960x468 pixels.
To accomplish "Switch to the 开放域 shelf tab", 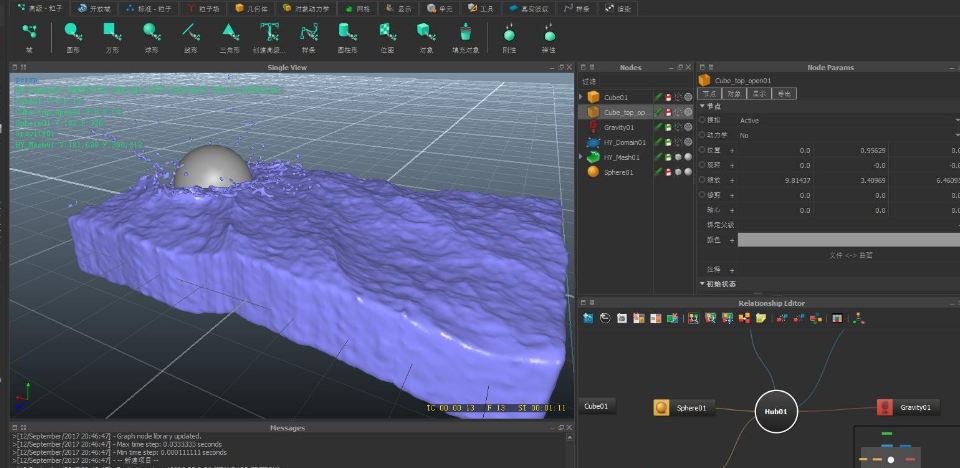I will point(95,9).
